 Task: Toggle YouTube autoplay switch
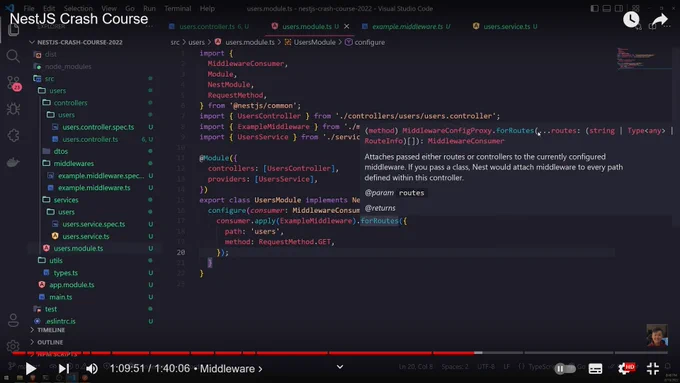(565, 369)
